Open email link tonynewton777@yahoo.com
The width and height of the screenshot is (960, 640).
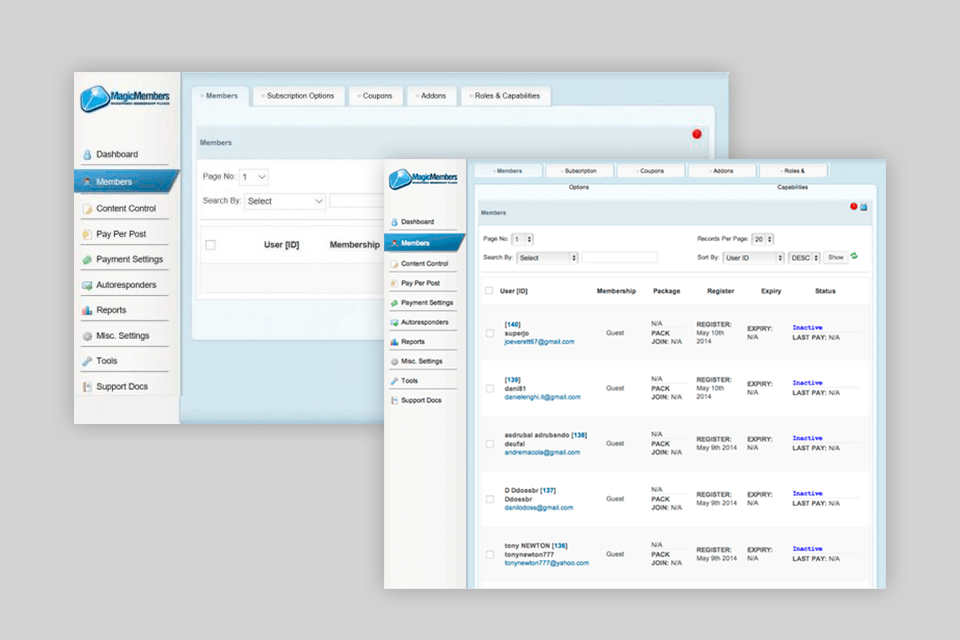pyautogui.click(x=547, y=563)
